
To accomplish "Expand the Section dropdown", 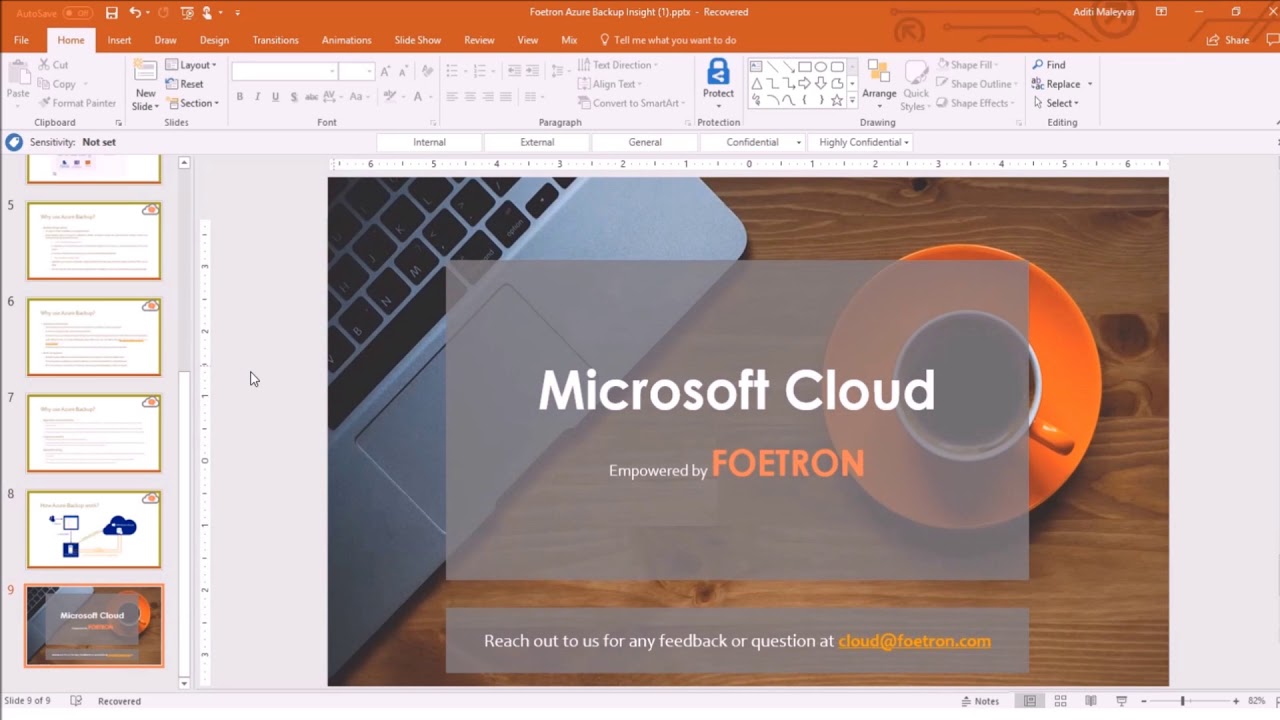I will 191,103.
